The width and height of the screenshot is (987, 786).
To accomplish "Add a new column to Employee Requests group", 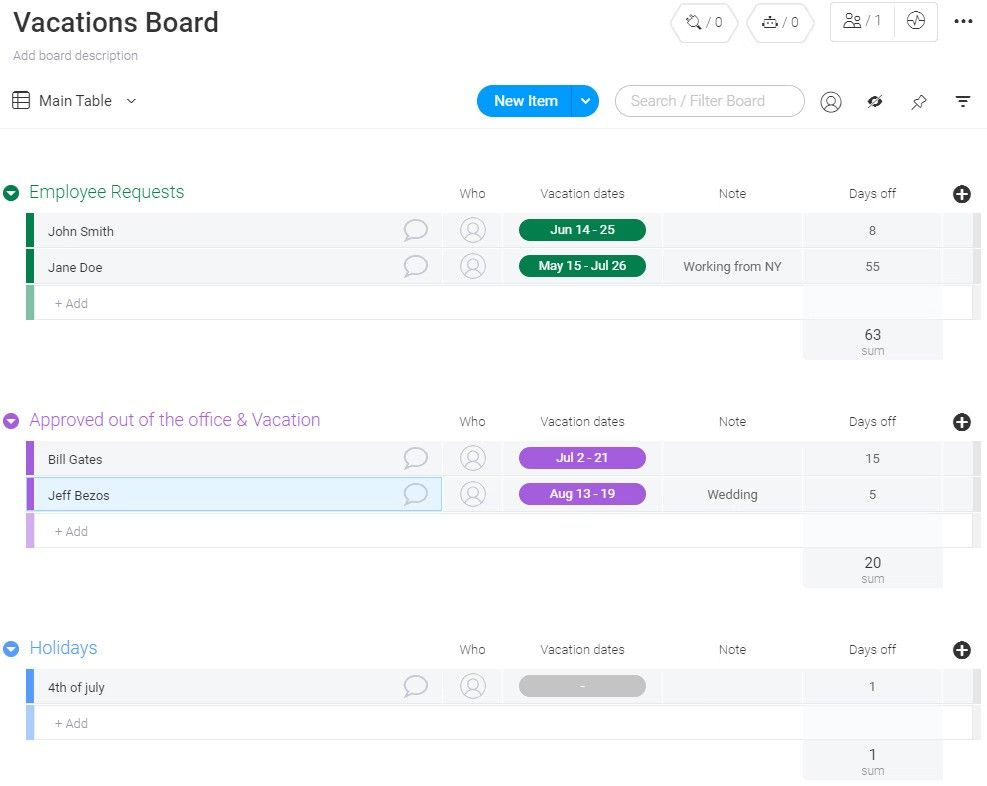I will click(x=961, y=194).
